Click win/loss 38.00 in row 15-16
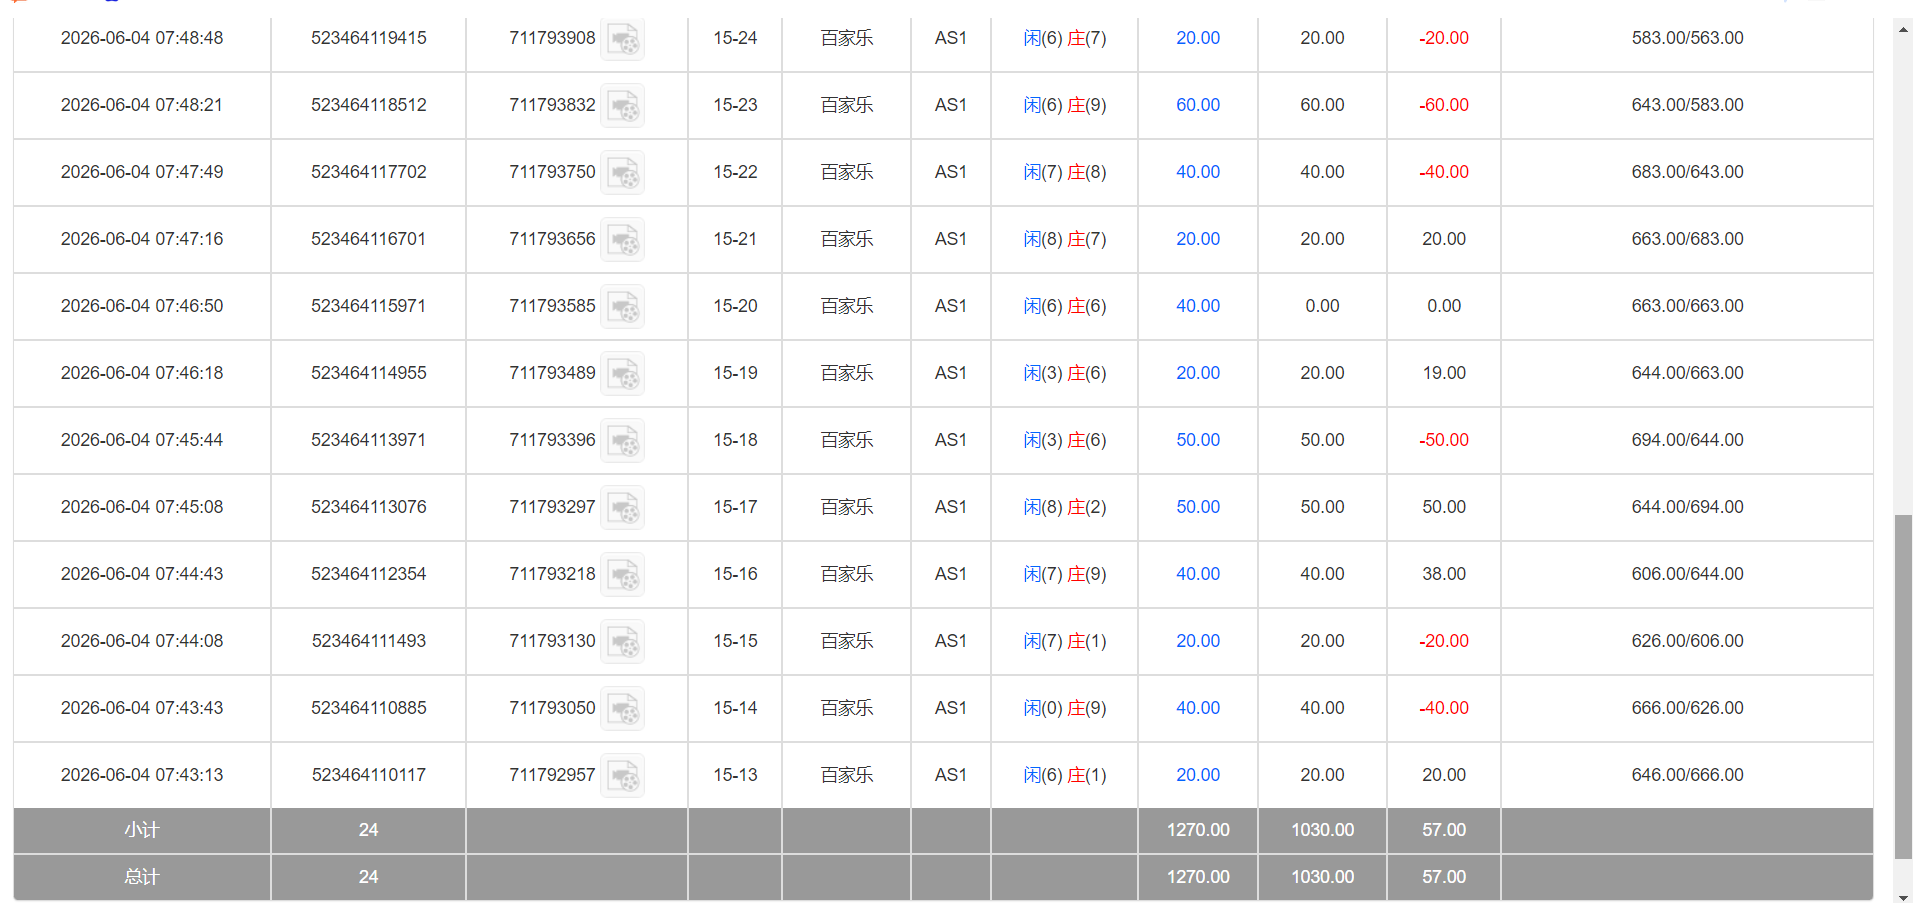Viewport: 1913px width, 903px height. click(1444, 574)
